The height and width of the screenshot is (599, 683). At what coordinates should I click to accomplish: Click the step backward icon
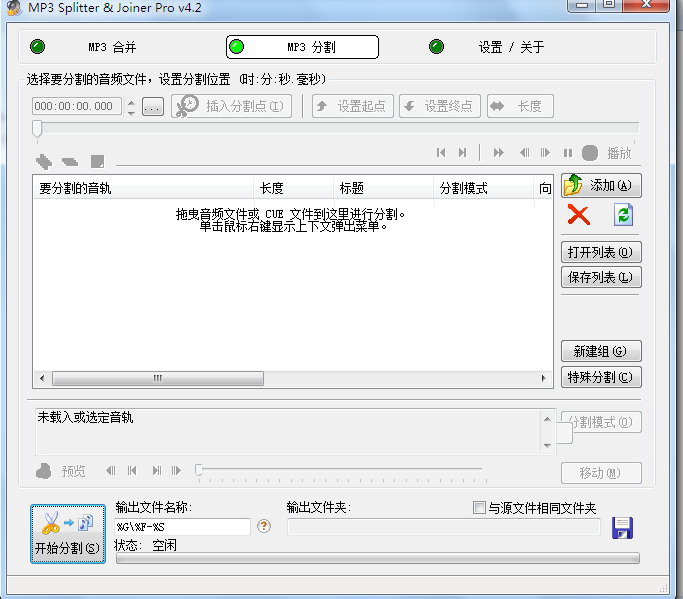524,152
